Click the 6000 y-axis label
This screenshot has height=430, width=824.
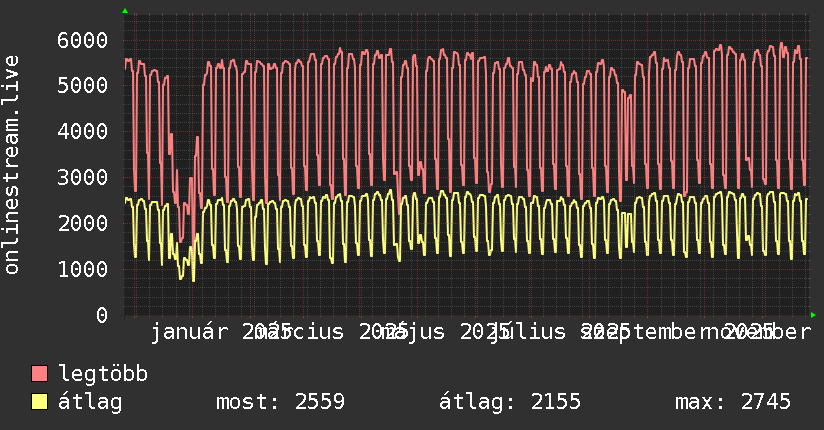pos(81,40)
